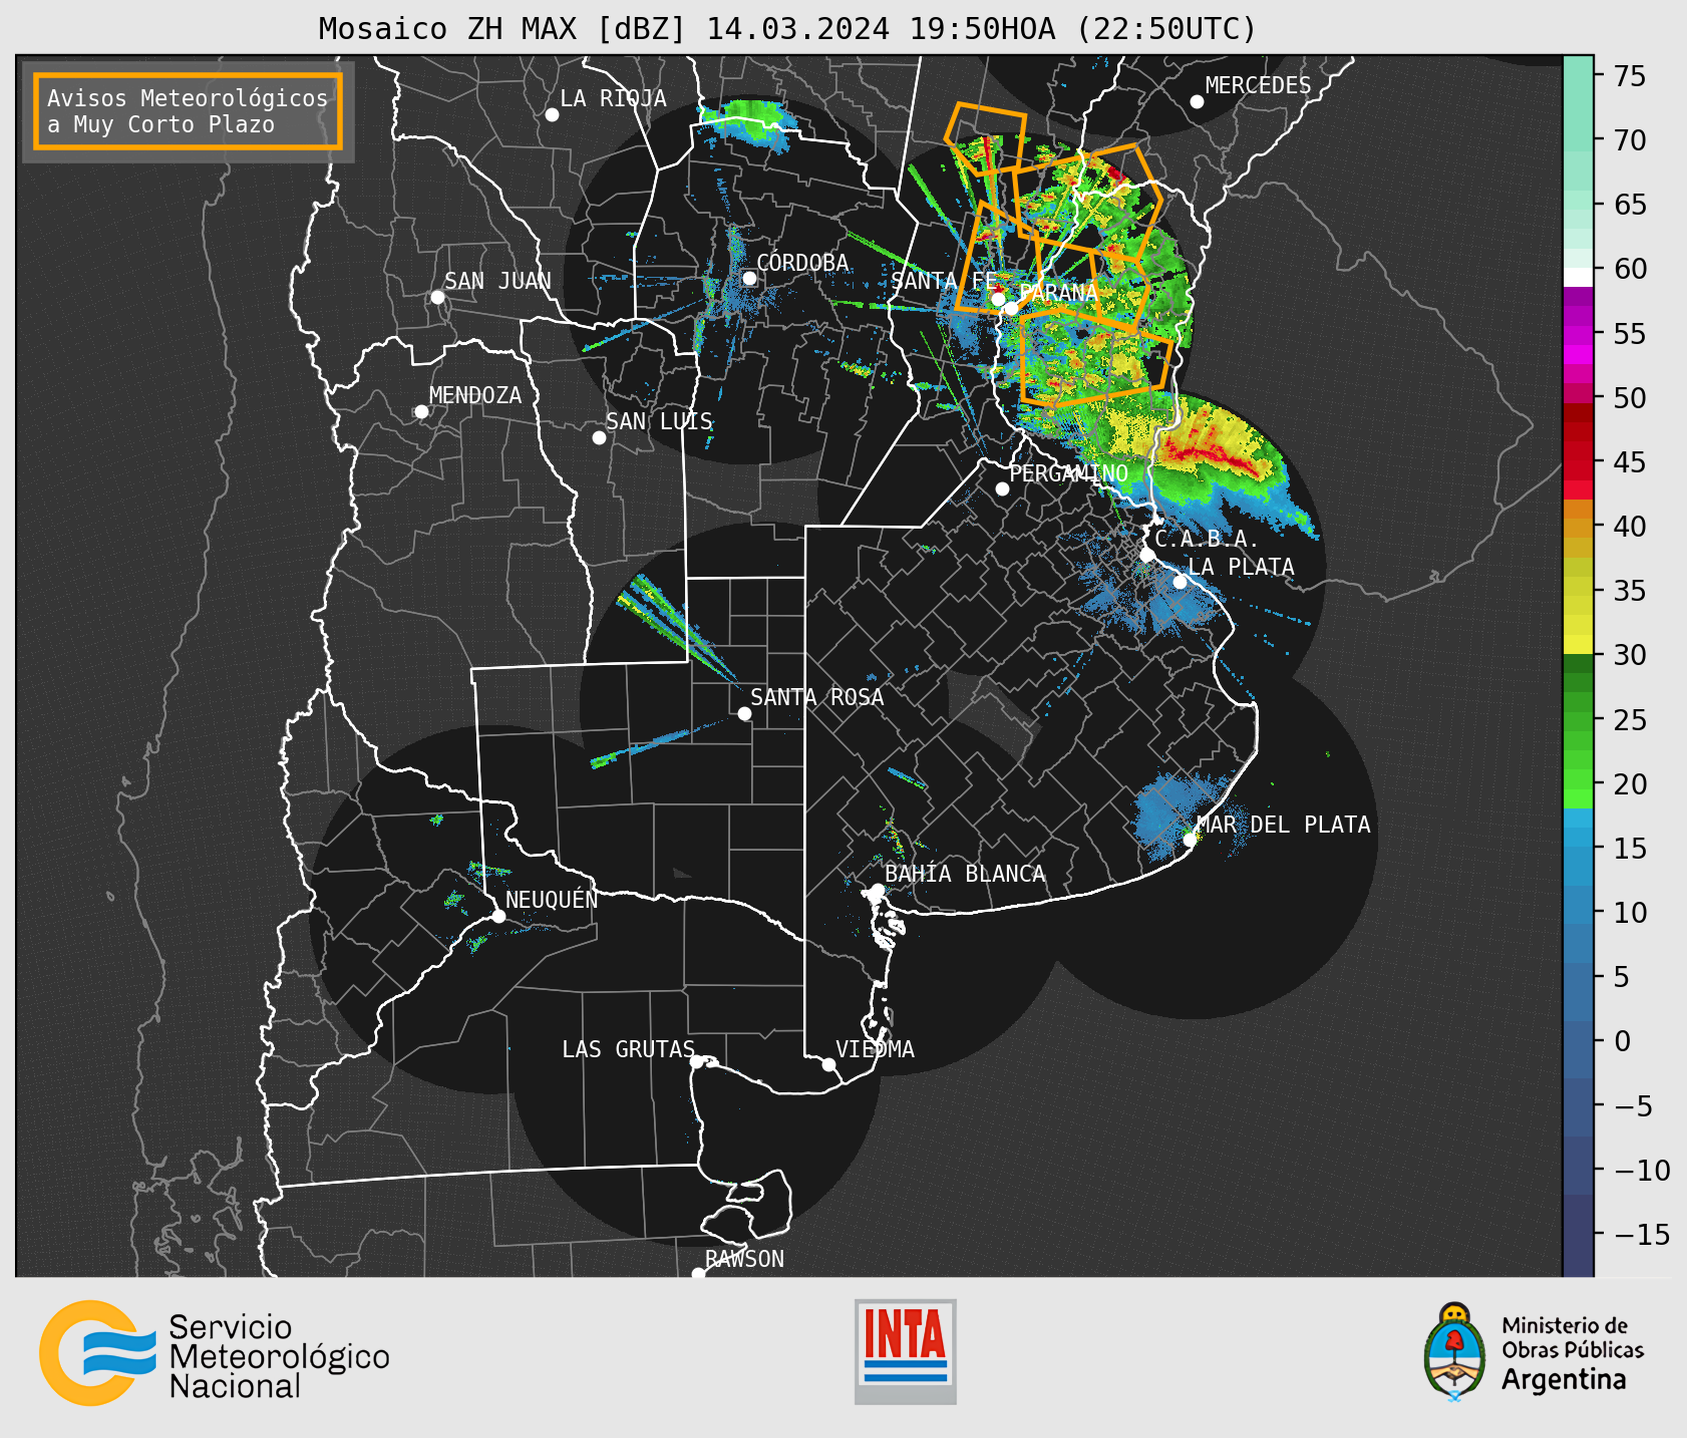Click the Pergamino city marker dot
This screenshot has width=1687, height=1438.
point(1002,489)
